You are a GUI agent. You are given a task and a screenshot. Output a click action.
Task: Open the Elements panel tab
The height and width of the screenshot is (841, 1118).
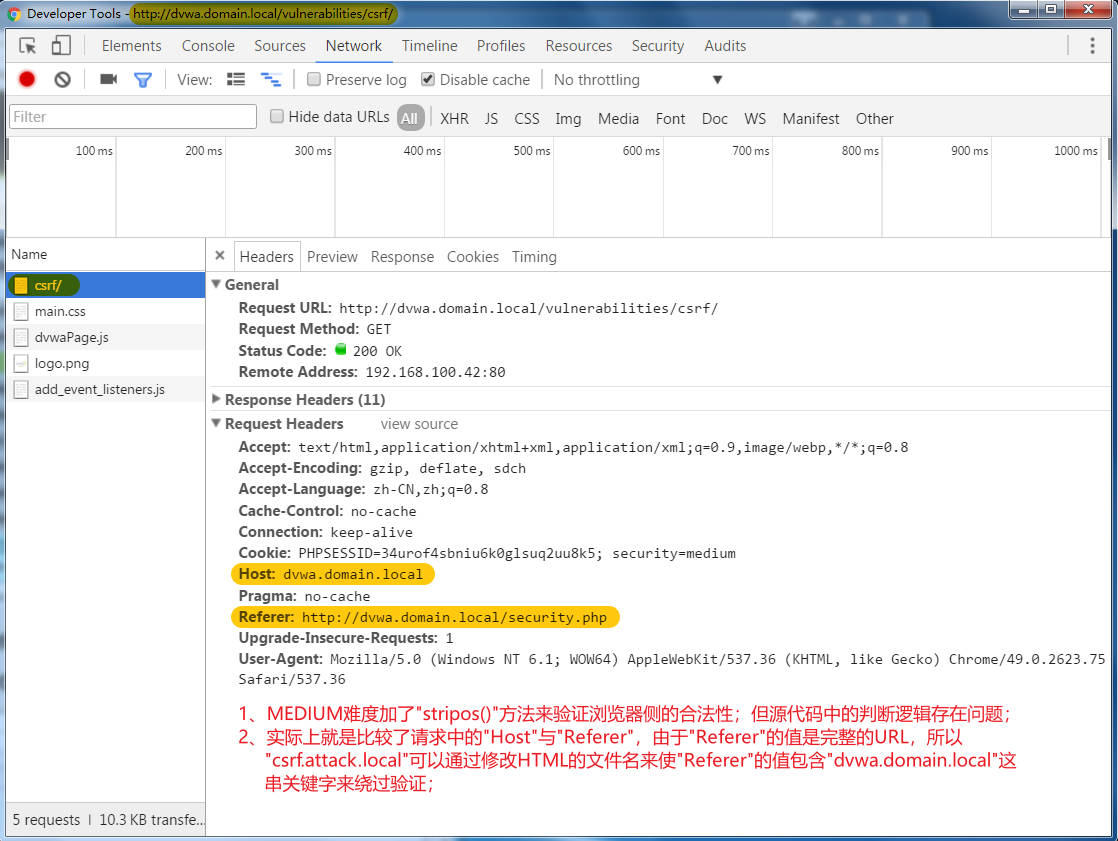coord(131,46)
